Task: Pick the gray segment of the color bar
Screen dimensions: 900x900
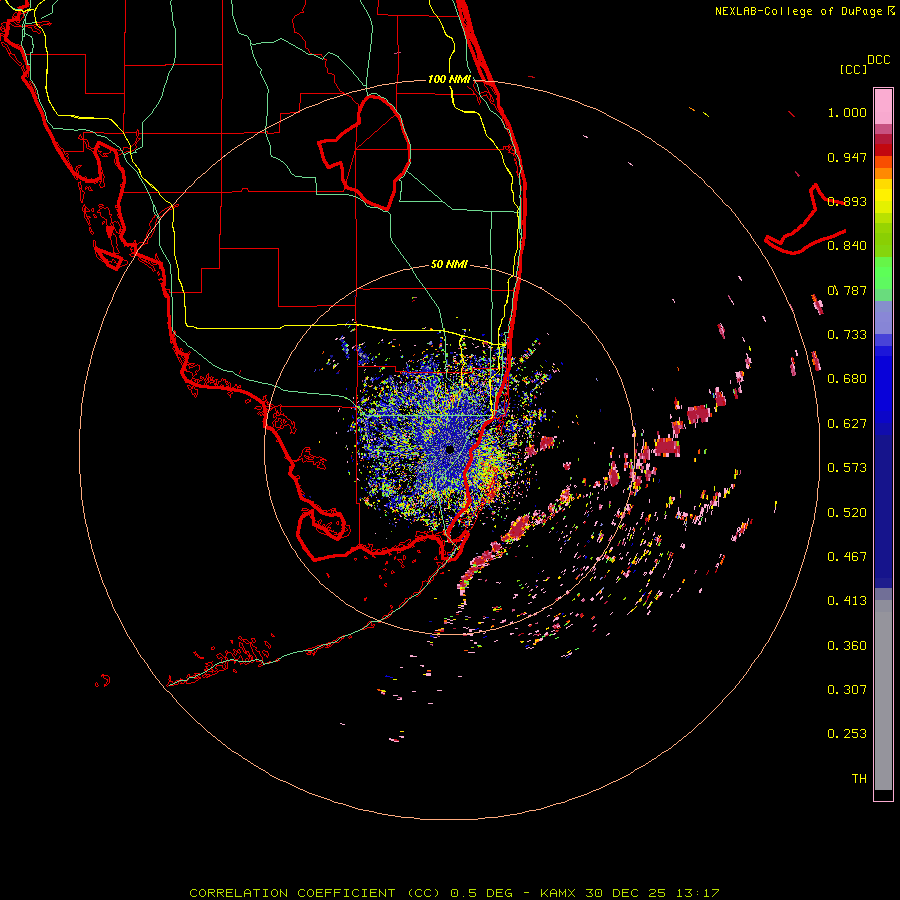Action: point(883,695)
